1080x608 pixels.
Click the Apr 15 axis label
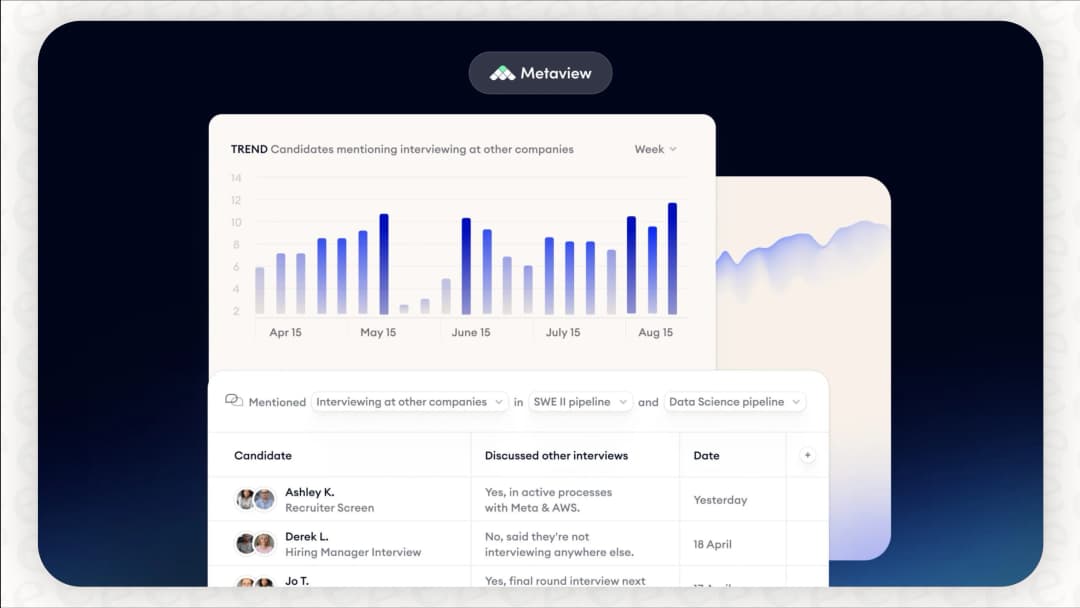pyautogui.click(x=285, y=332)
